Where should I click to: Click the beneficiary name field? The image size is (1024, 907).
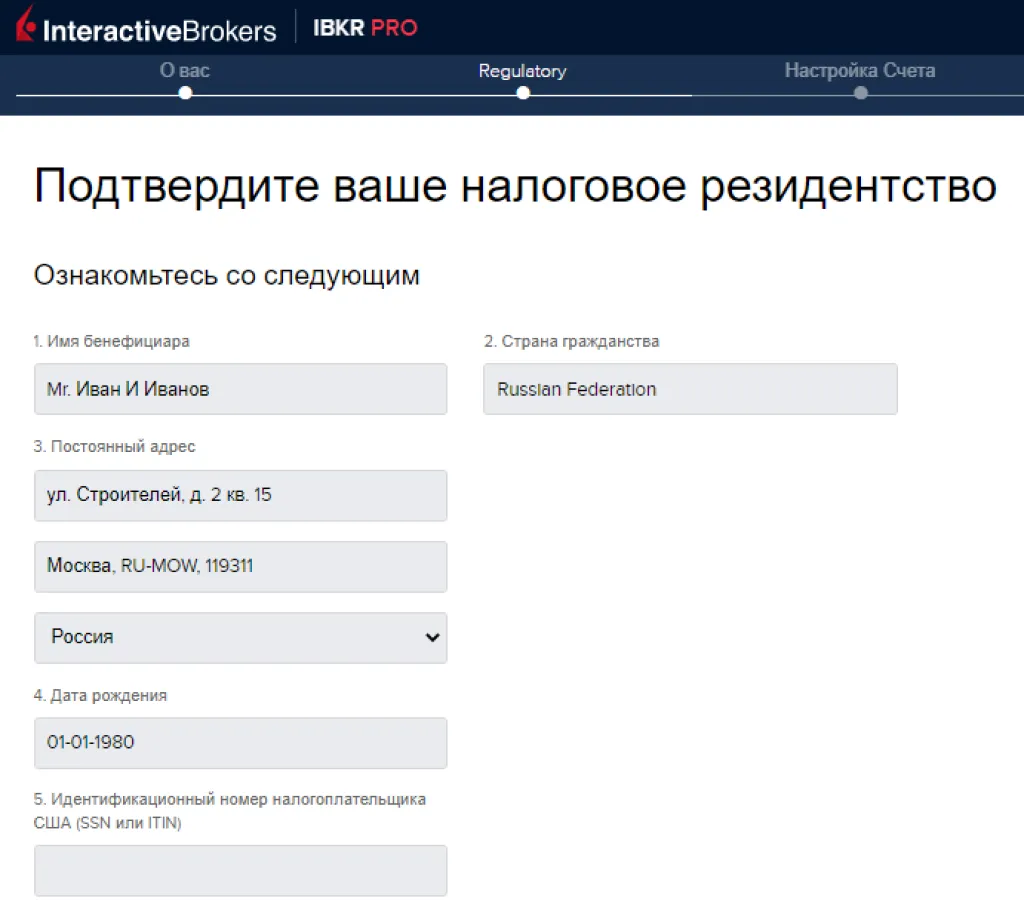240,389
